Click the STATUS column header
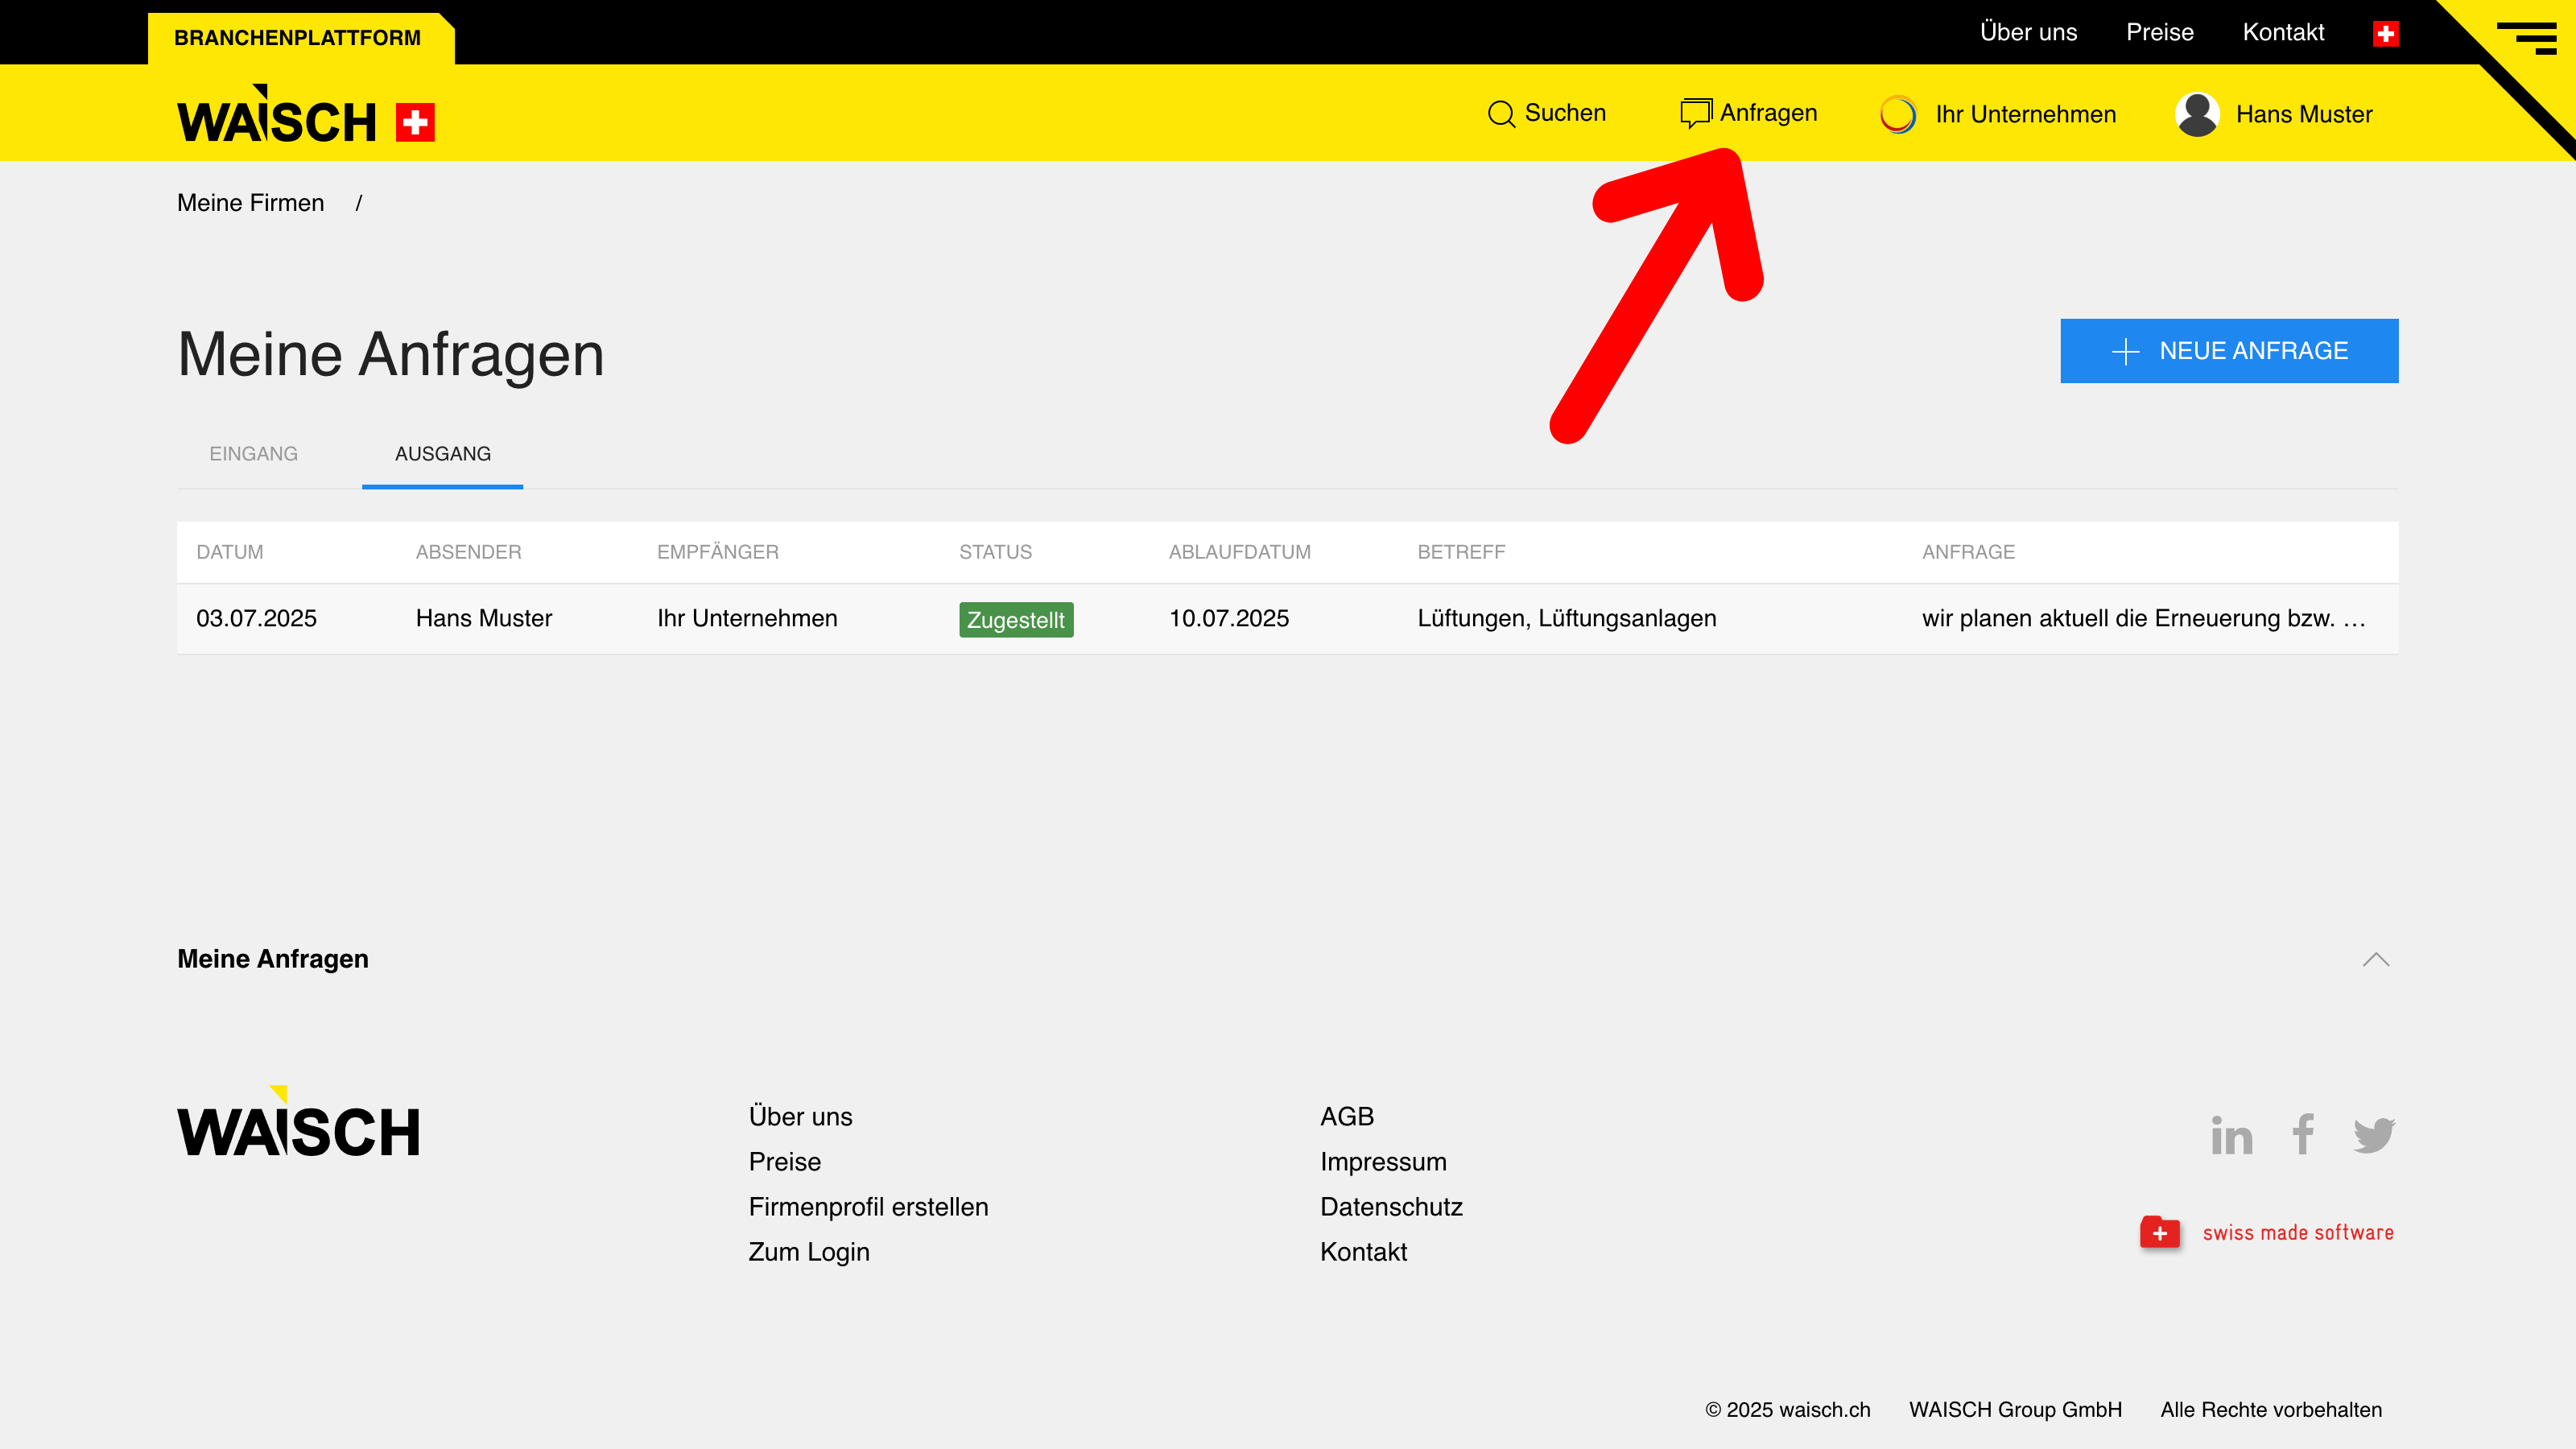Image resolution: width=2576 pixels, height=1449 pixels. point(995,552)
